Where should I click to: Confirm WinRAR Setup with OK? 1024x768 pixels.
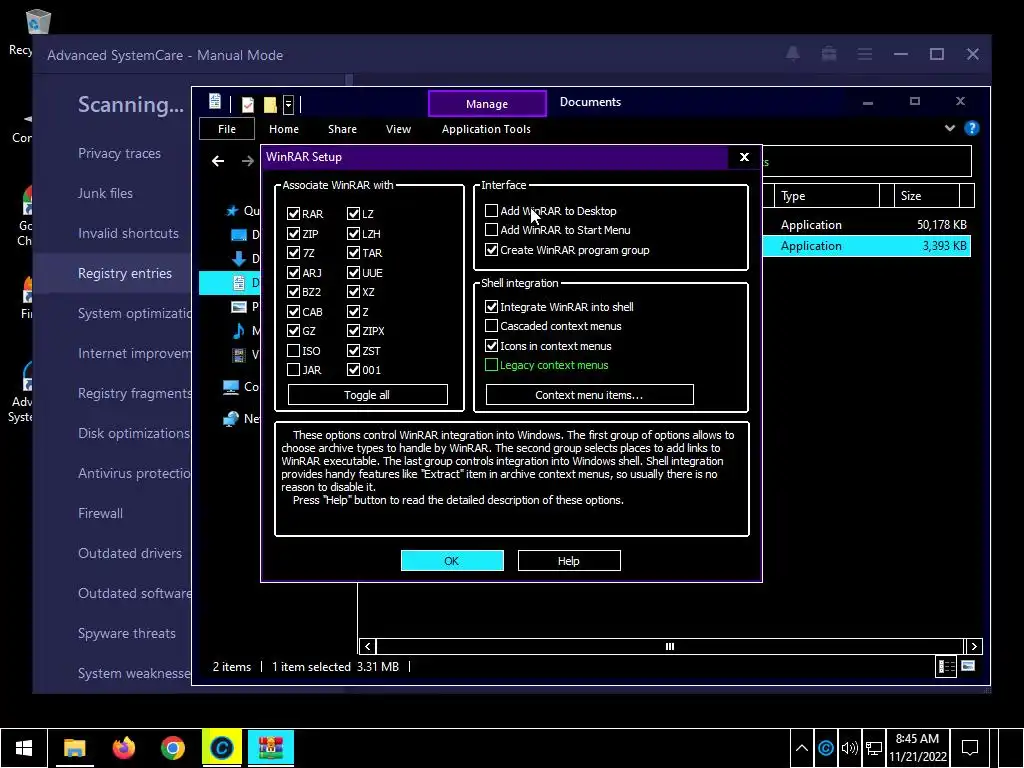452,560
